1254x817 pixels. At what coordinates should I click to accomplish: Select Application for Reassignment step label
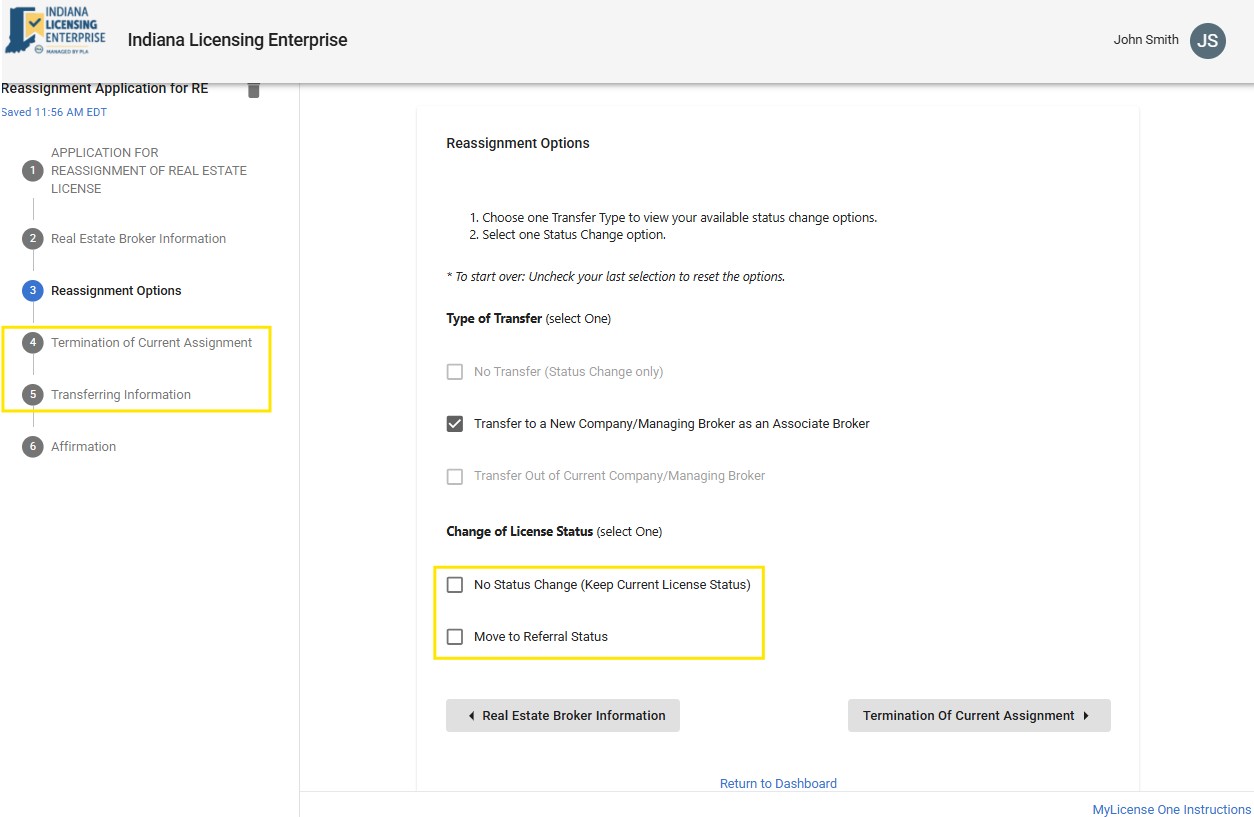148,171
